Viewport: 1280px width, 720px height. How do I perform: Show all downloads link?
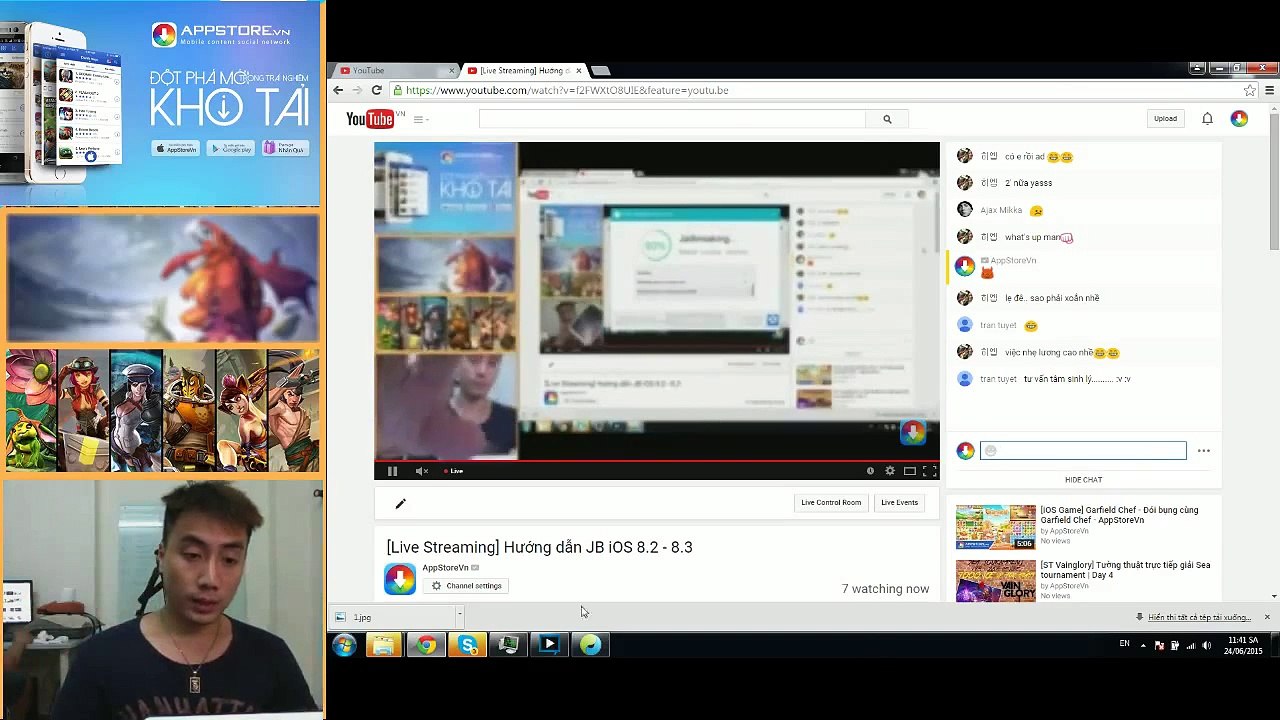[1199, 617]
